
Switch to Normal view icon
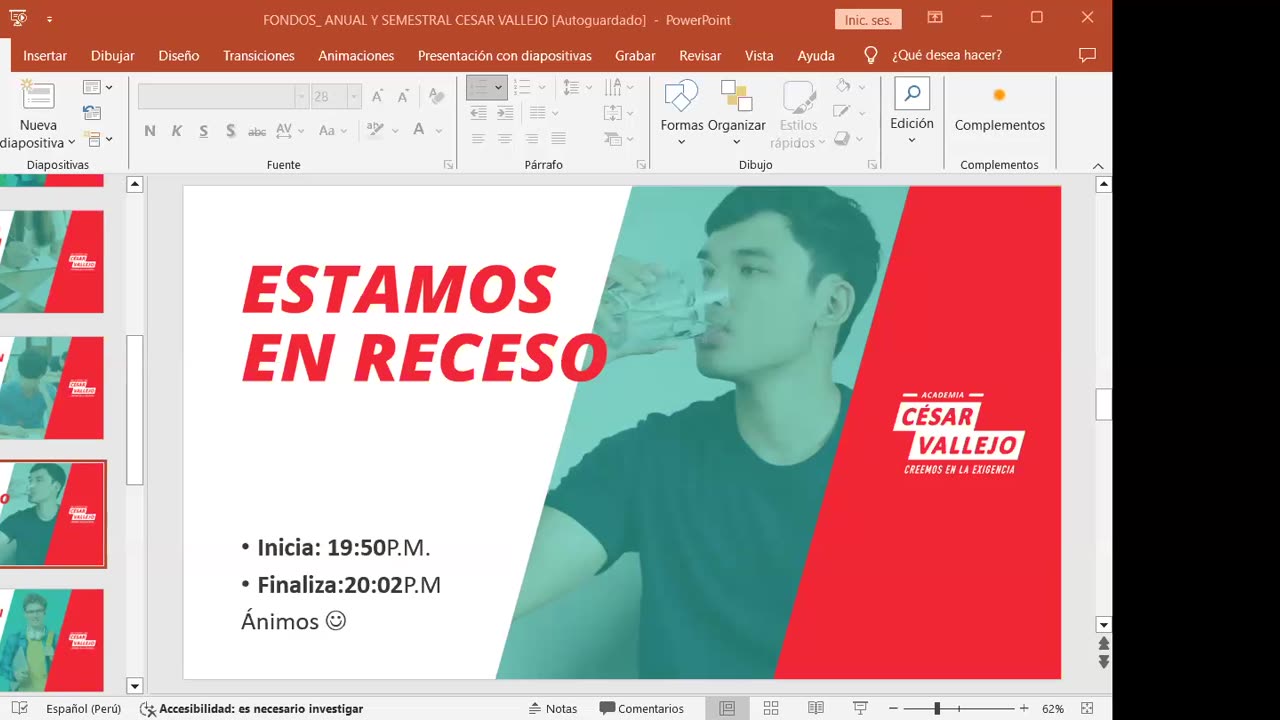pyautogui.click(x=727, y=708)
